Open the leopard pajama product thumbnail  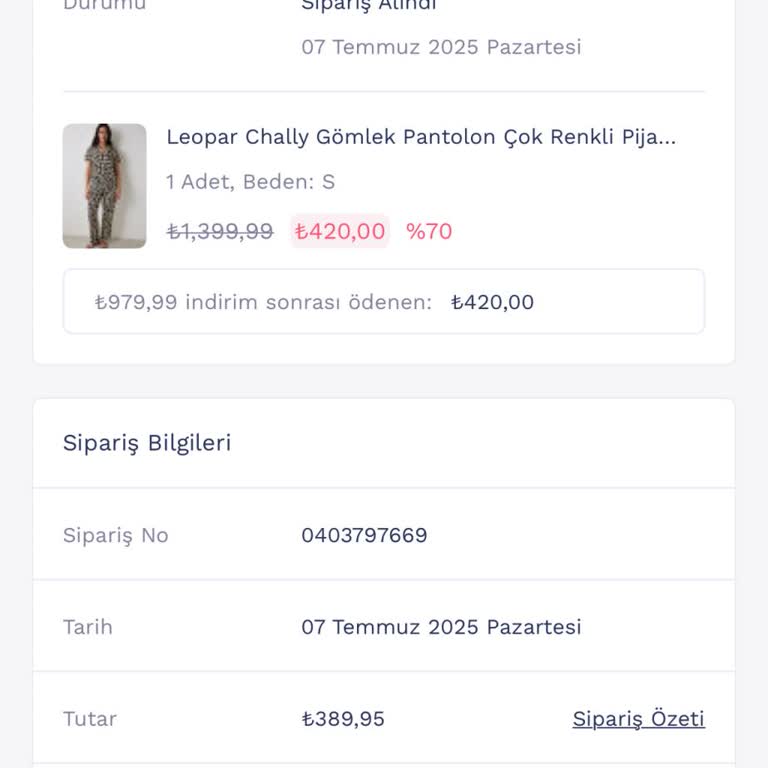pyautogui.click(x=104, y=186)
